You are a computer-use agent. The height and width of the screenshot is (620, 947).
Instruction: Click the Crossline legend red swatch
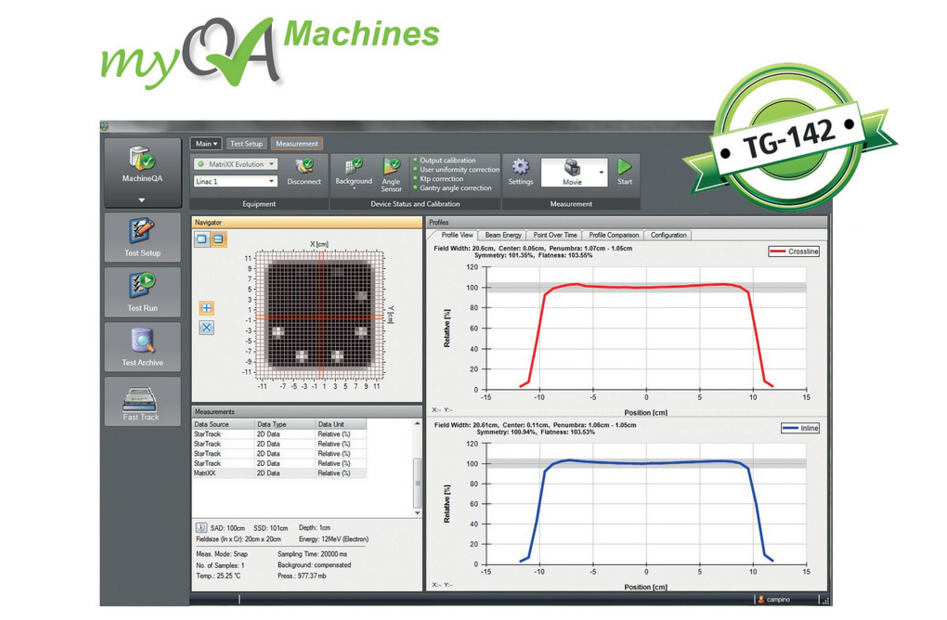[778, 251]
